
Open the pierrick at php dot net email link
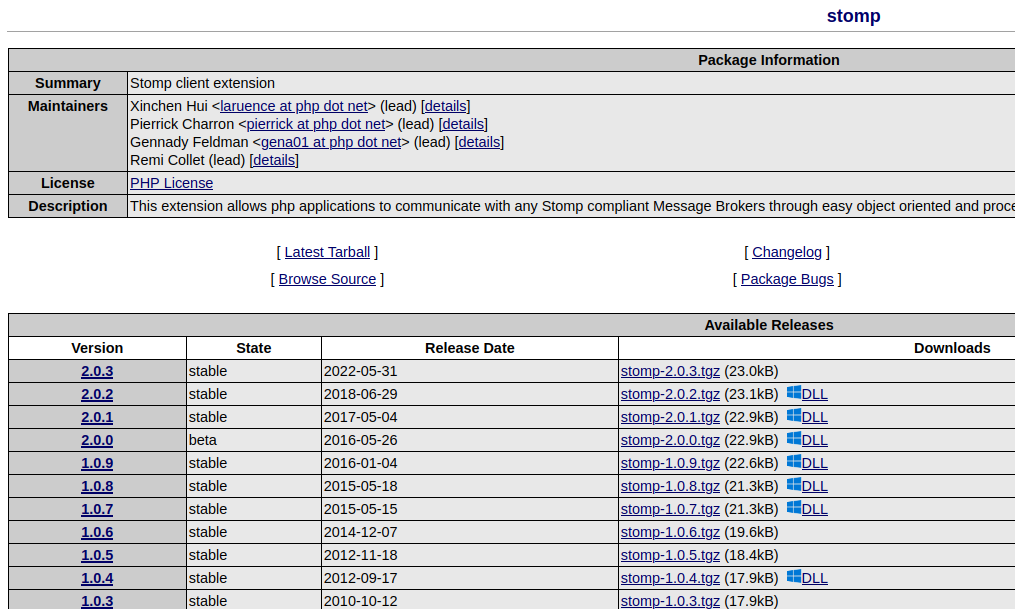click(316, 124)
